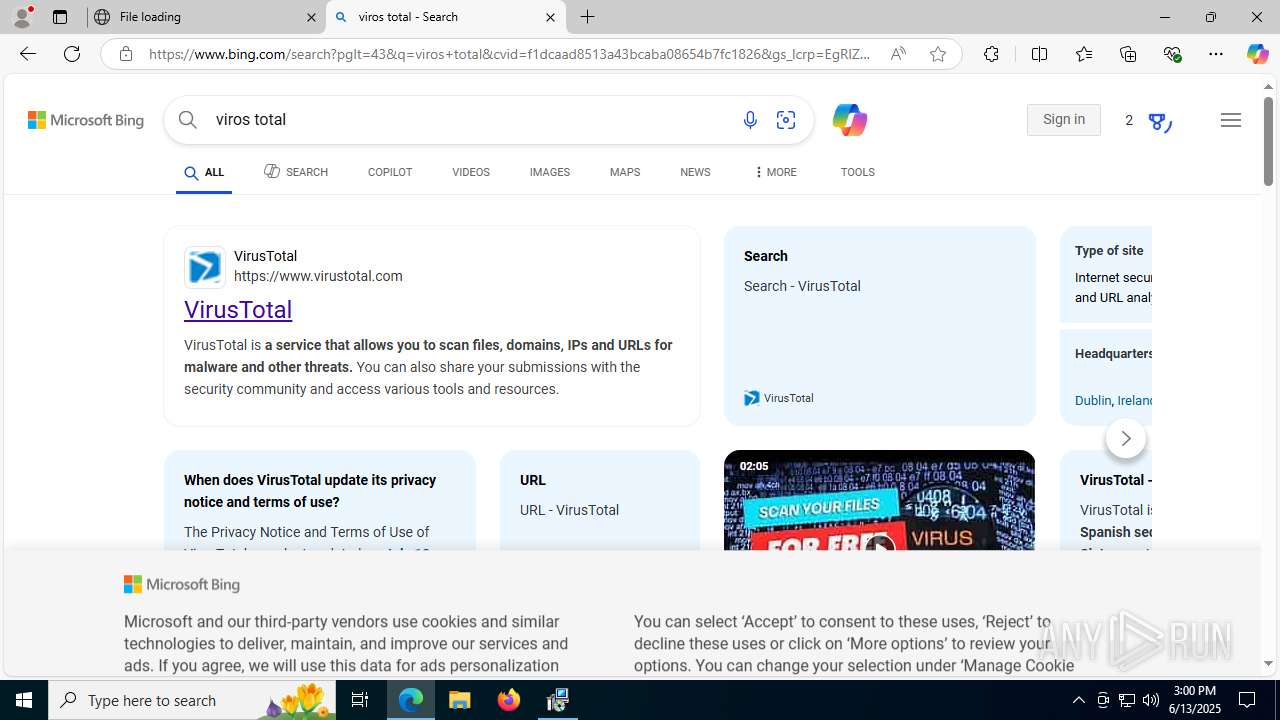This screenshot has width=1280, height=720.
Task: Play the 'Scan your files' video thumbnail
Action: point(879,500)
